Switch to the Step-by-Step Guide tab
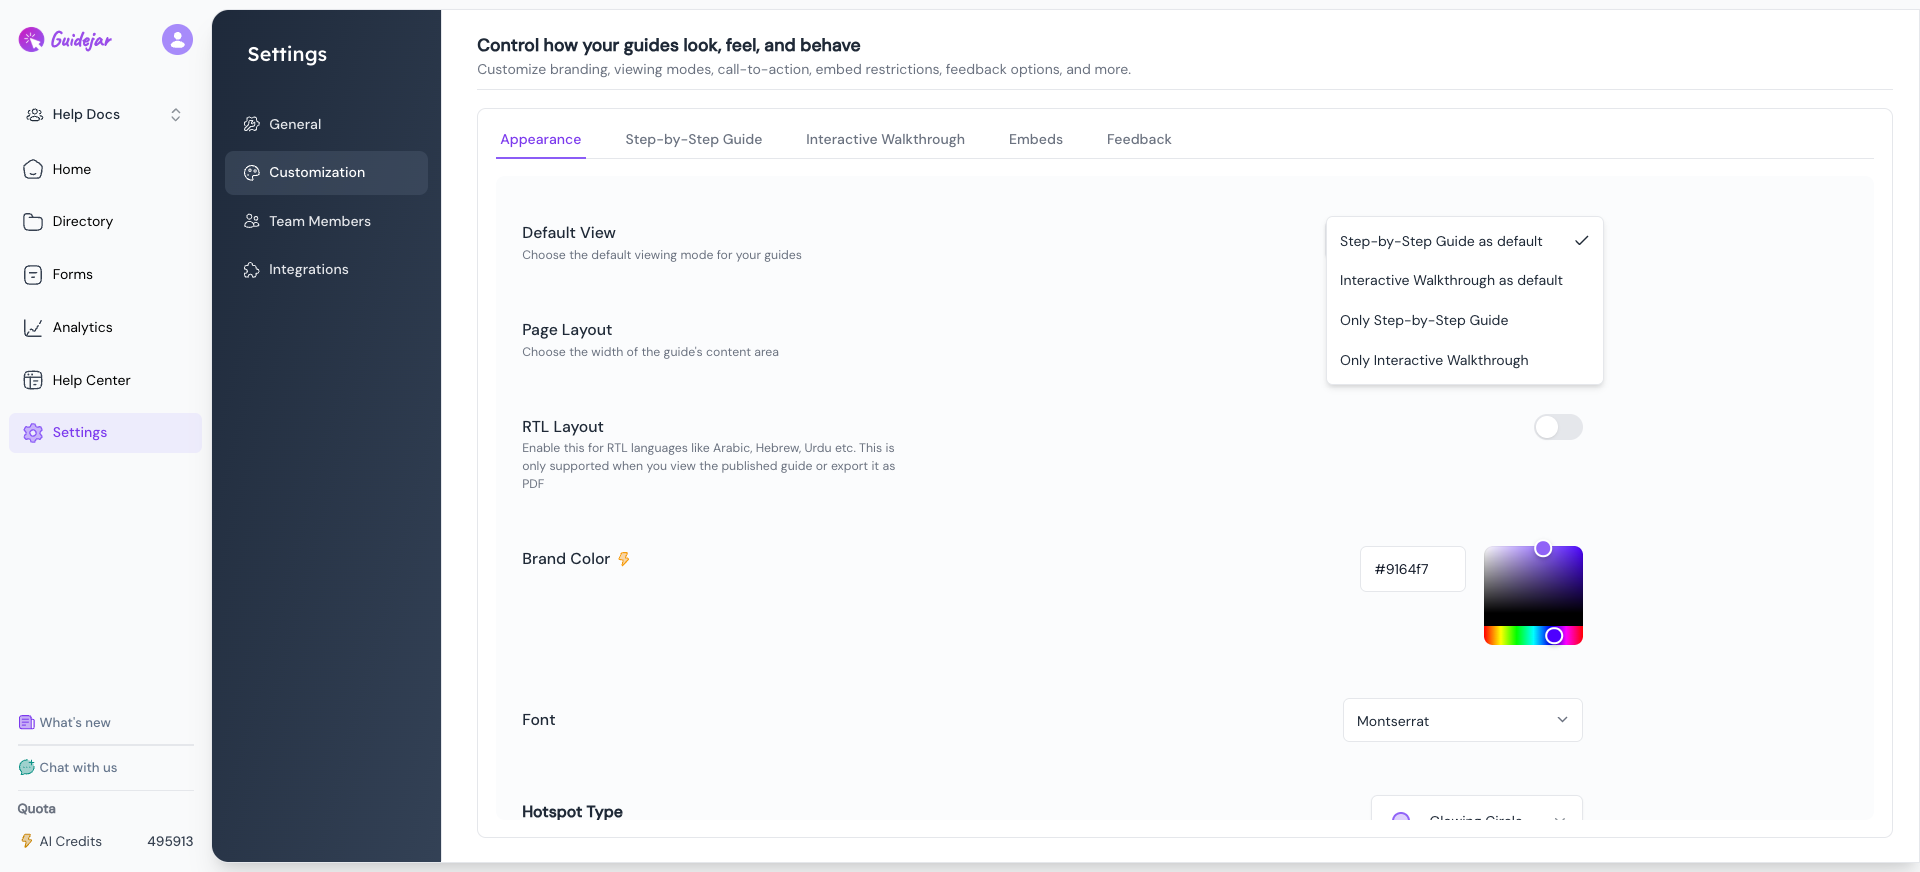 point(693,140)
